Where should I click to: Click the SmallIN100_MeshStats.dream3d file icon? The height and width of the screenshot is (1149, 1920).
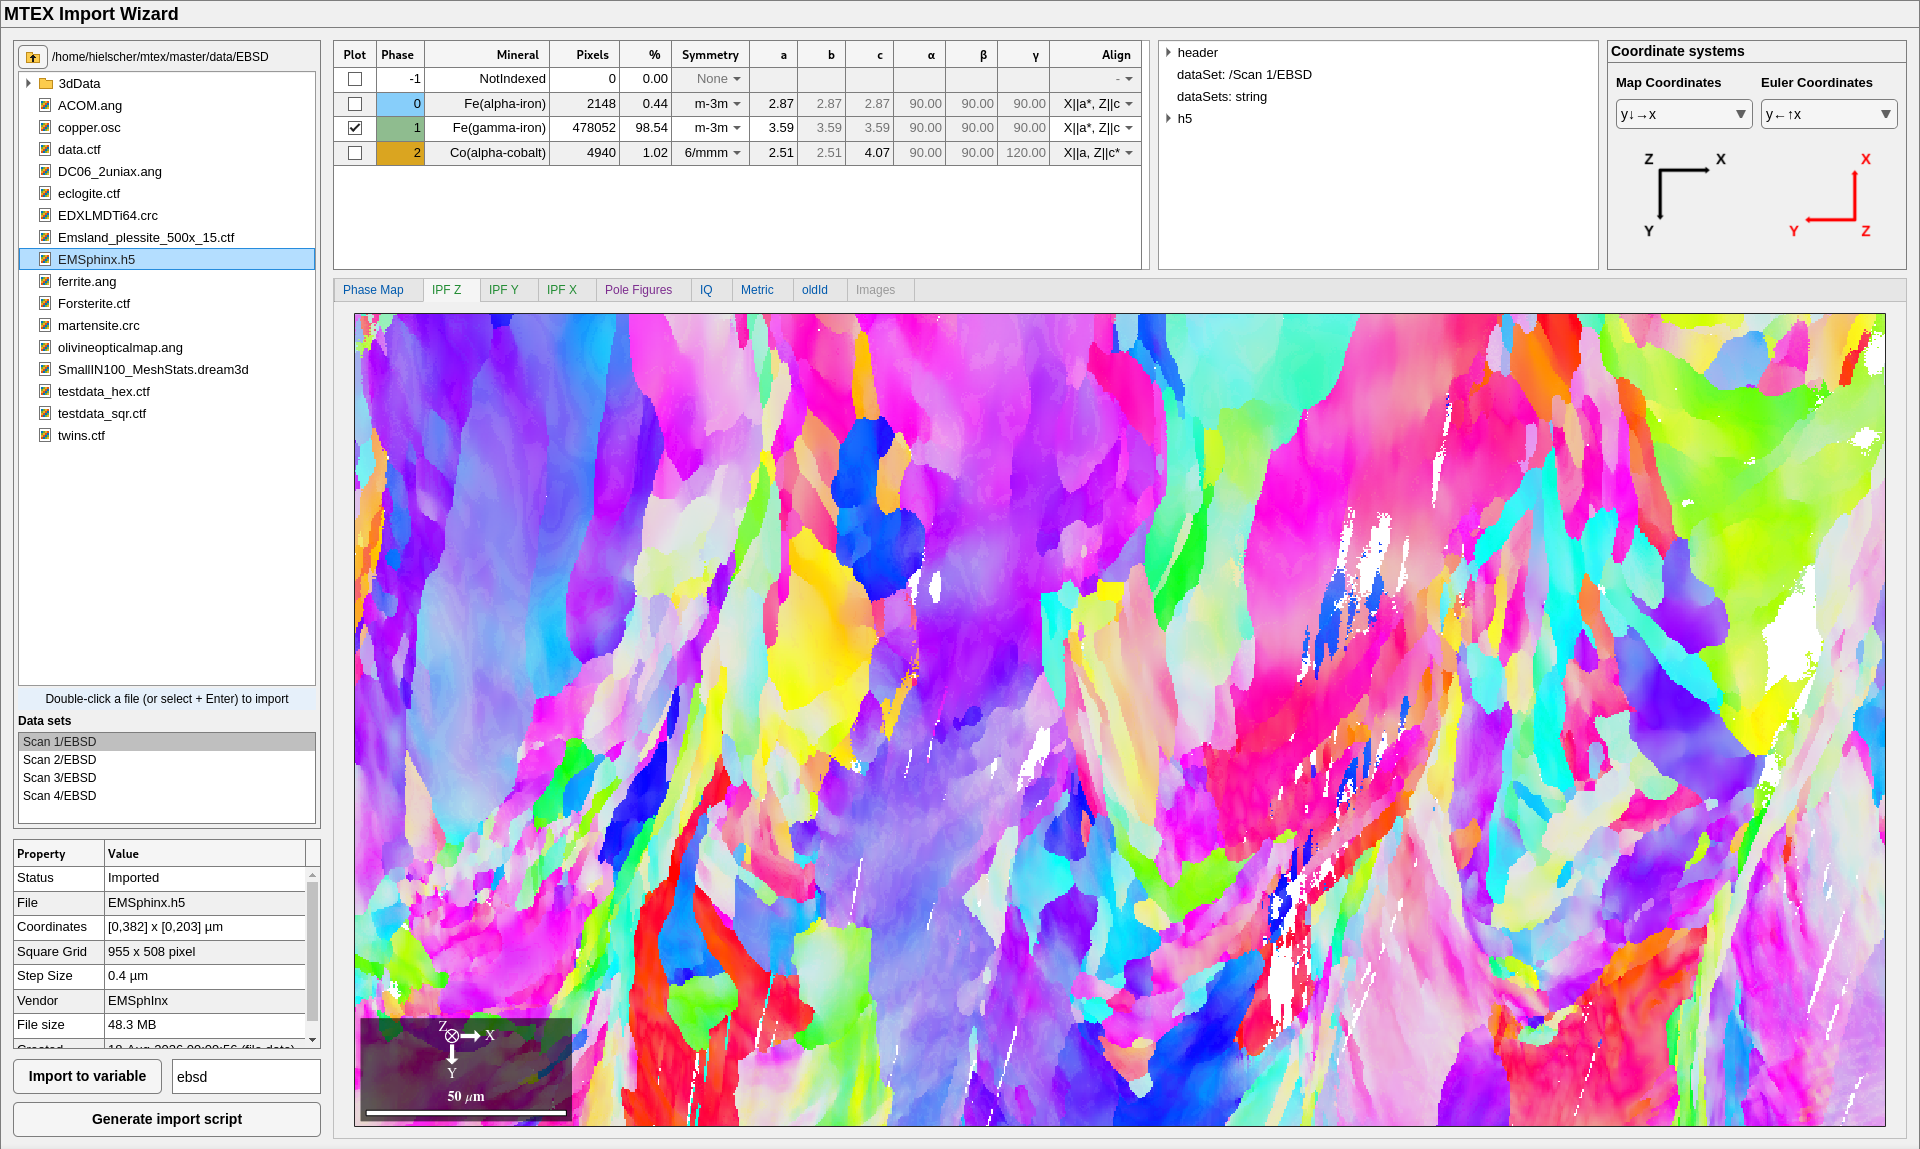pyautogui.click(x=45, y=370)
